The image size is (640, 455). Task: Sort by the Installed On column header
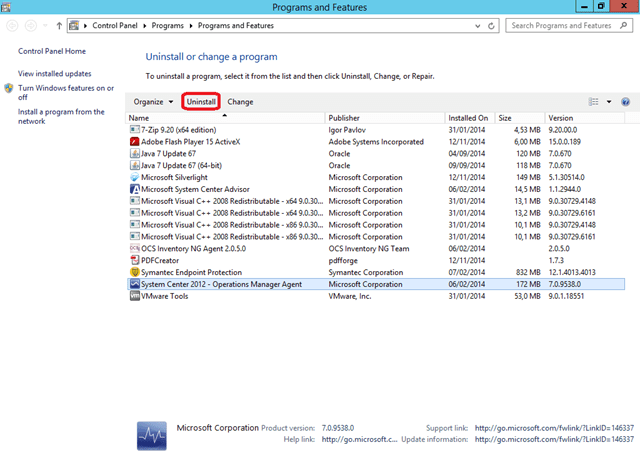click(x=470, y=118)
